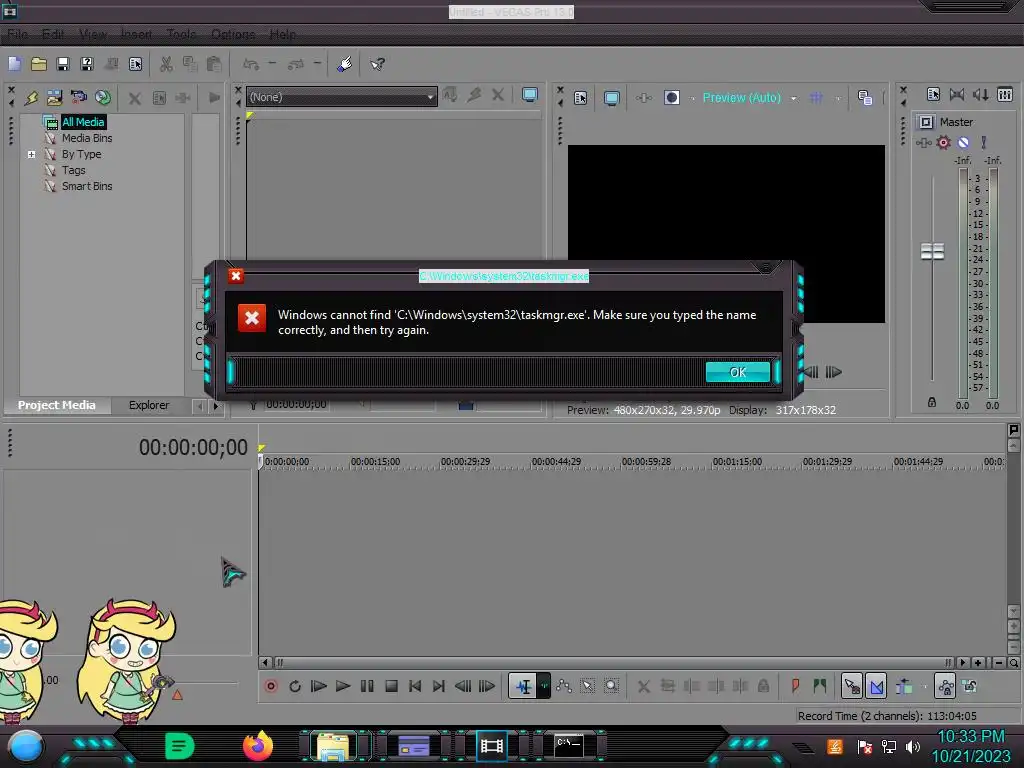
Task: Open the Project Properties icon in the toolbar
Action: click(x=135, y=64)
